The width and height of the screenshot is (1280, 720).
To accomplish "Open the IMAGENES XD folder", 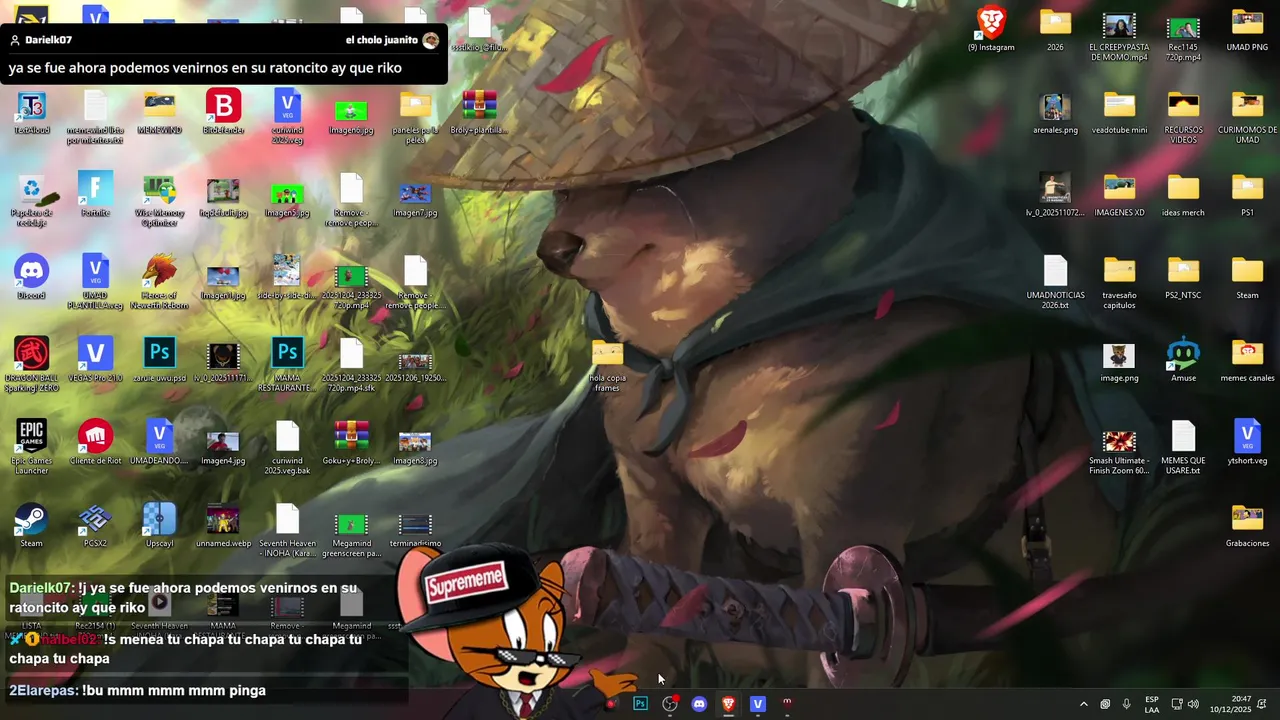I will pyautogui.click(x=1119, y=195).
